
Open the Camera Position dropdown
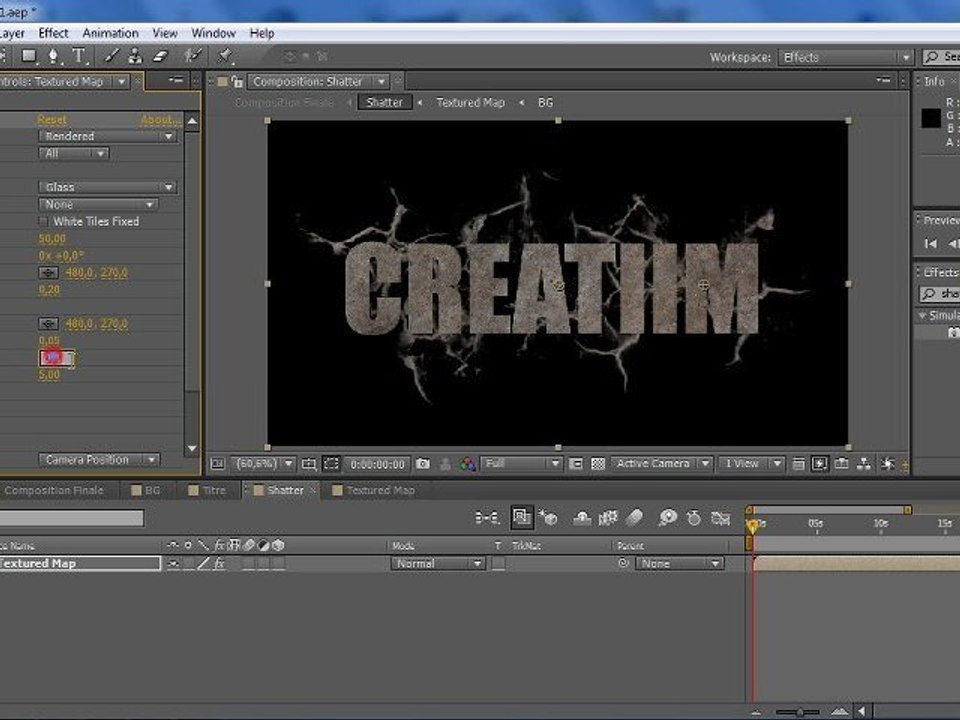pyautogui.click(x=99, y=459)
